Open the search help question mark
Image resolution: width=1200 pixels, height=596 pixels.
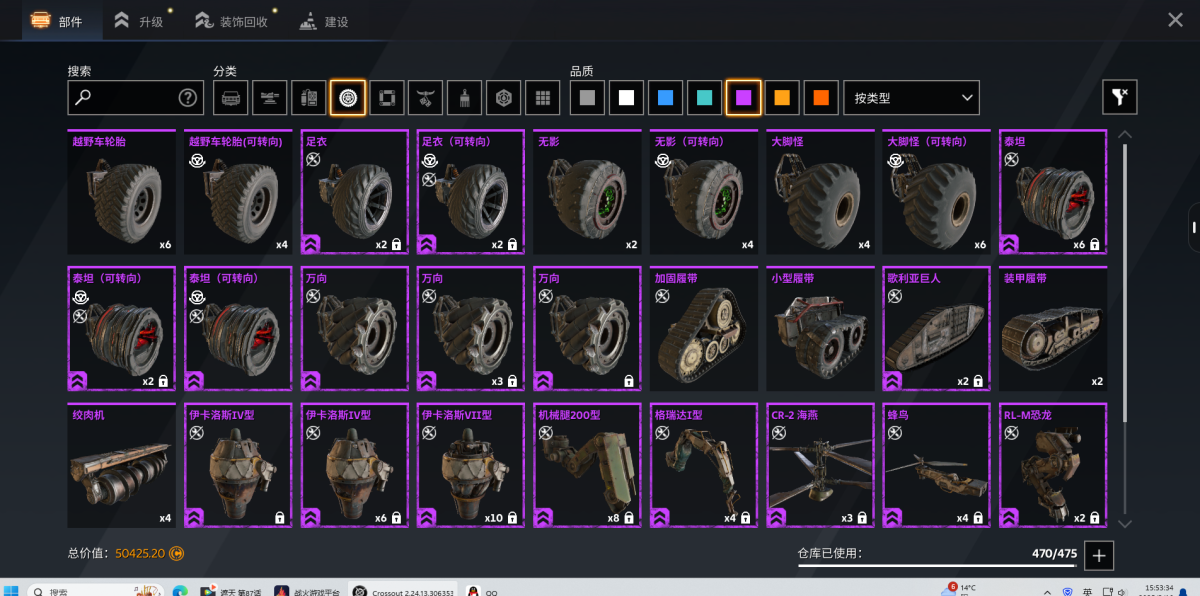(187, 98)
